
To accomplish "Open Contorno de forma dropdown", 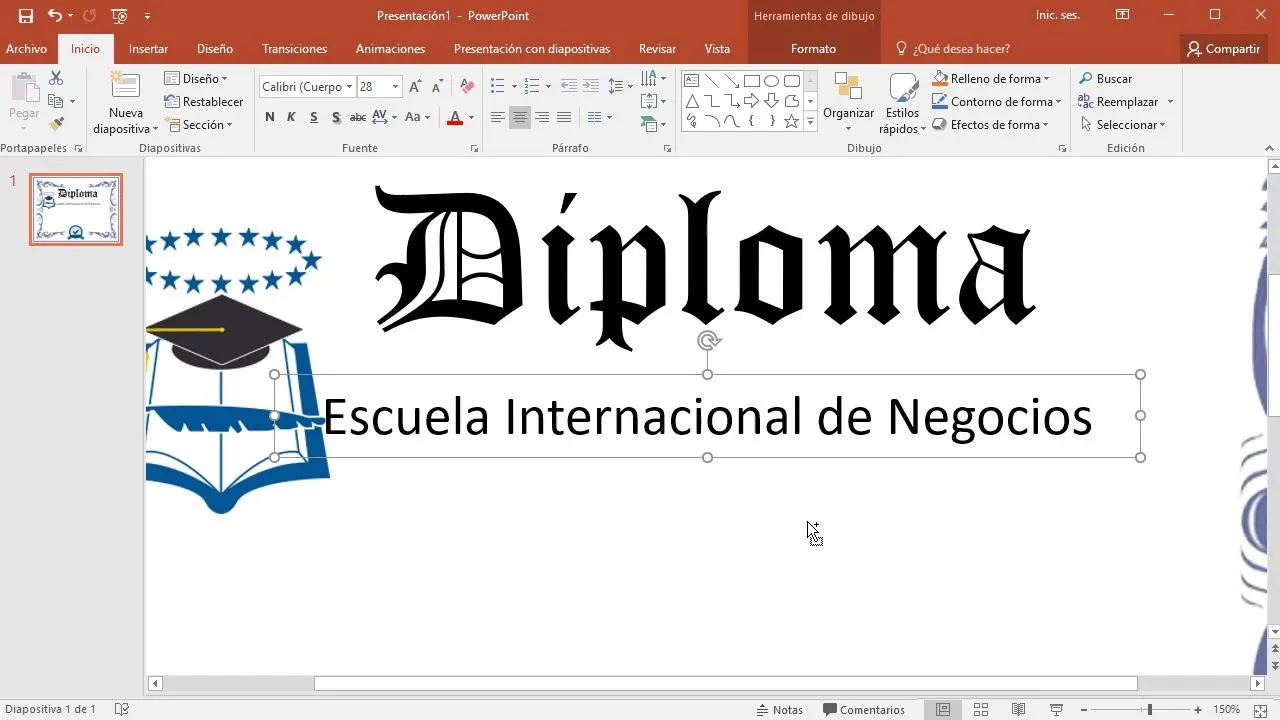I will click(x=997, y=101).
